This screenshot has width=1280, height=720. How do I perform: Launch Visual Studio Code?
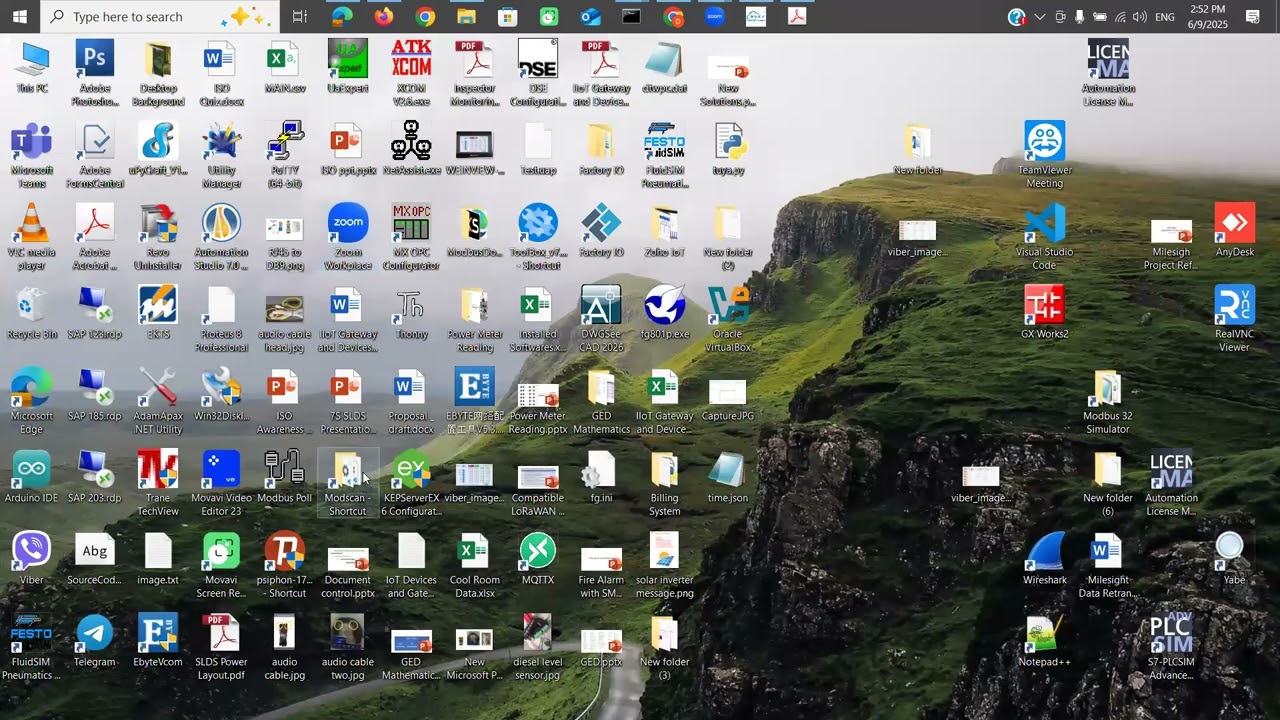[1044, 237]
